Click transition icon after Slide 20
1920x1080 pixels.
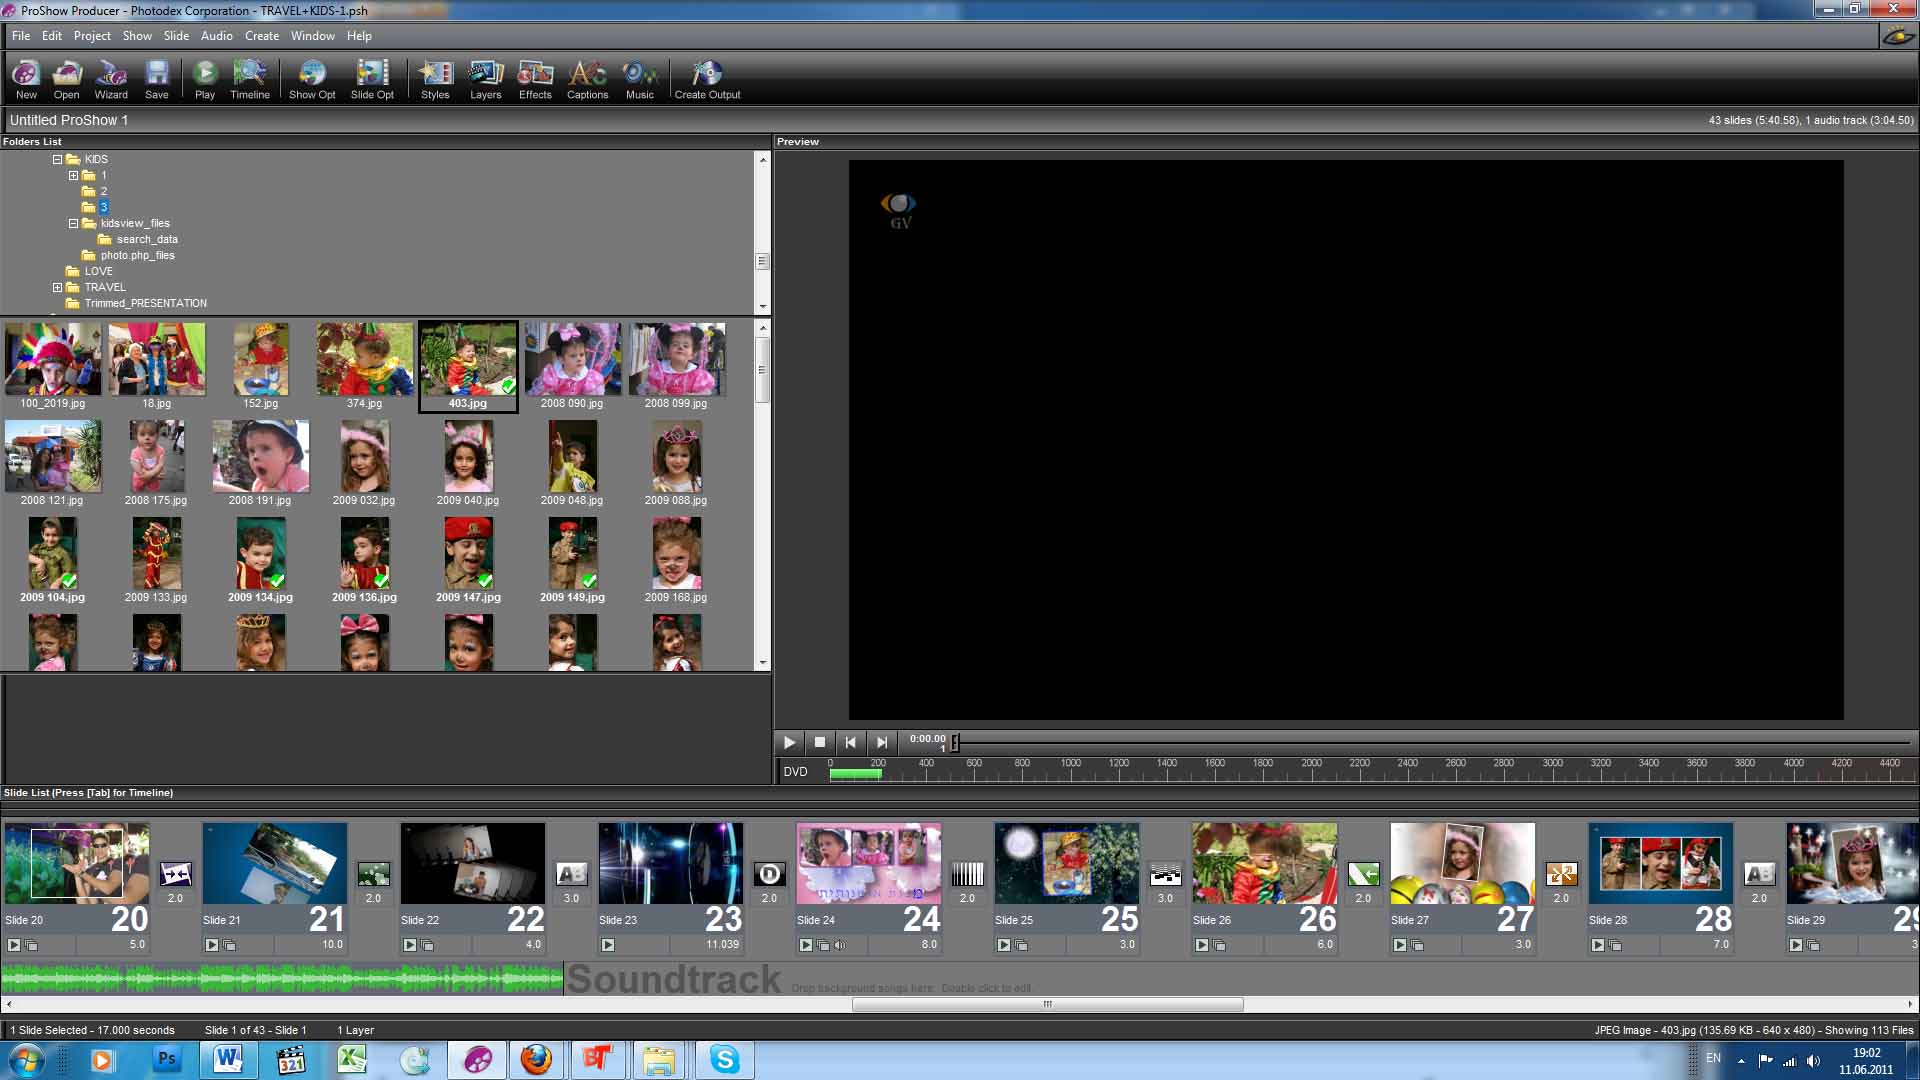[176, 874]
